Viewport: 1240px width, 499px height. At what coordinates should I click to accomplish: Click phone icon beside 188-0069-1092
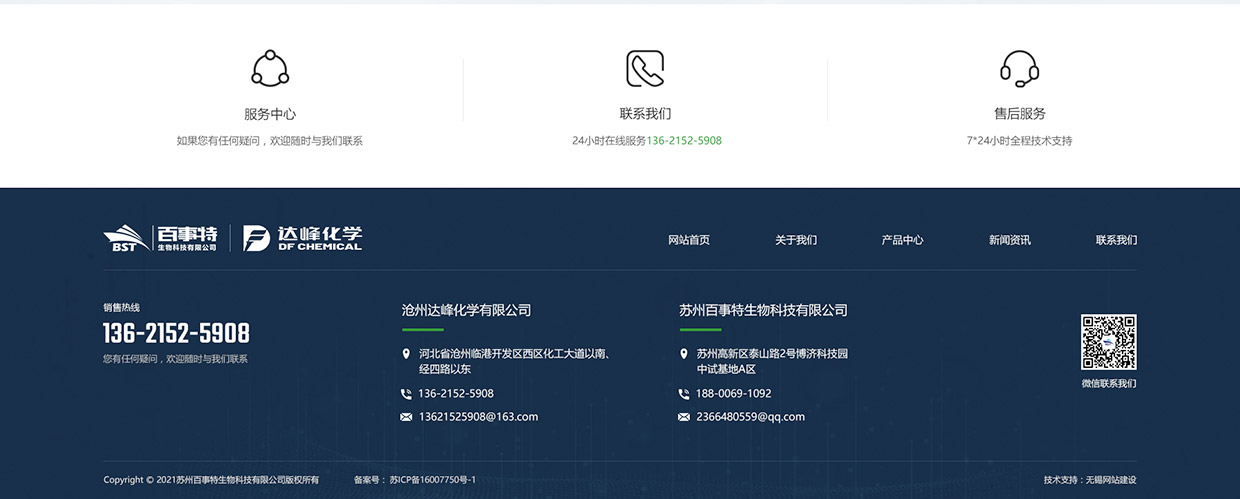click(684, 394)
